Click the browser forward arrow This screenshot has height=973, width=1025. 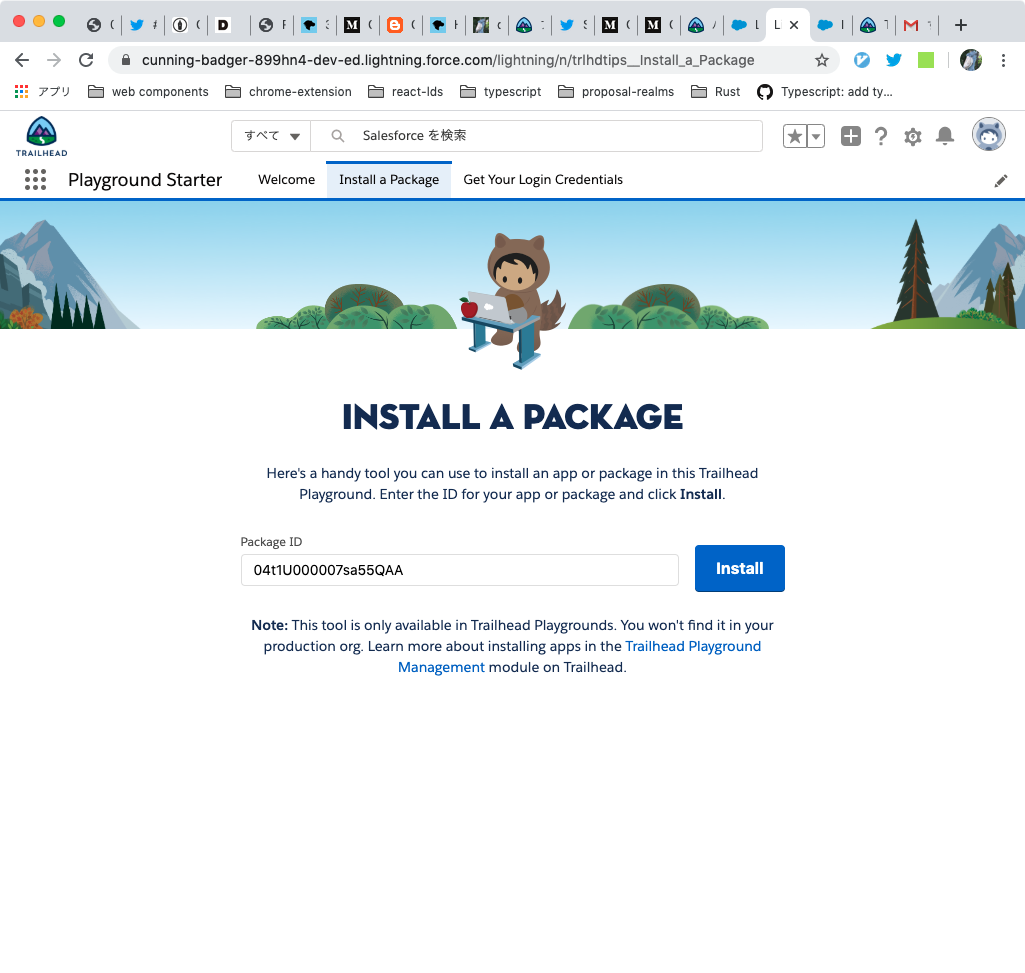coord(54,60)
